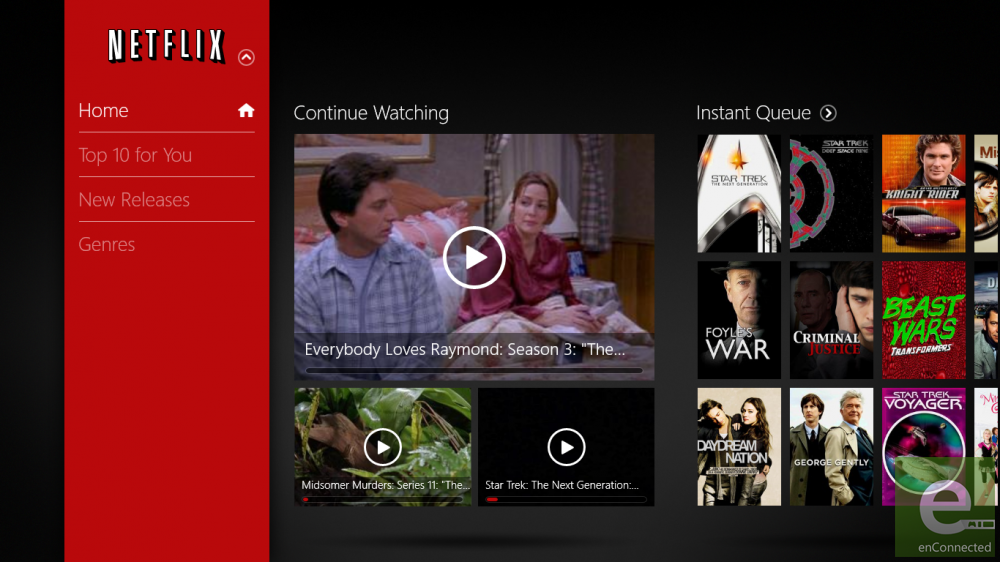Image resolution: width=1000 pixels, height=562 pixels.
Task: Click the Continue Watching heading
Action: [x=371, y=113]
